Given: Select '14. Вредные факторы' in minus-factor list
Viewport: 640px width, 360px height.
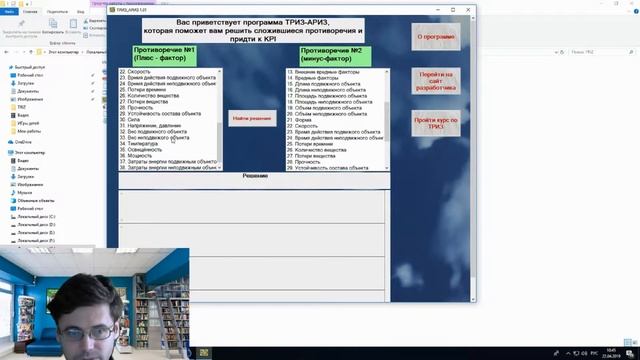Looking at the screenshot, I should pyautogui.click(x=313, y=78).
